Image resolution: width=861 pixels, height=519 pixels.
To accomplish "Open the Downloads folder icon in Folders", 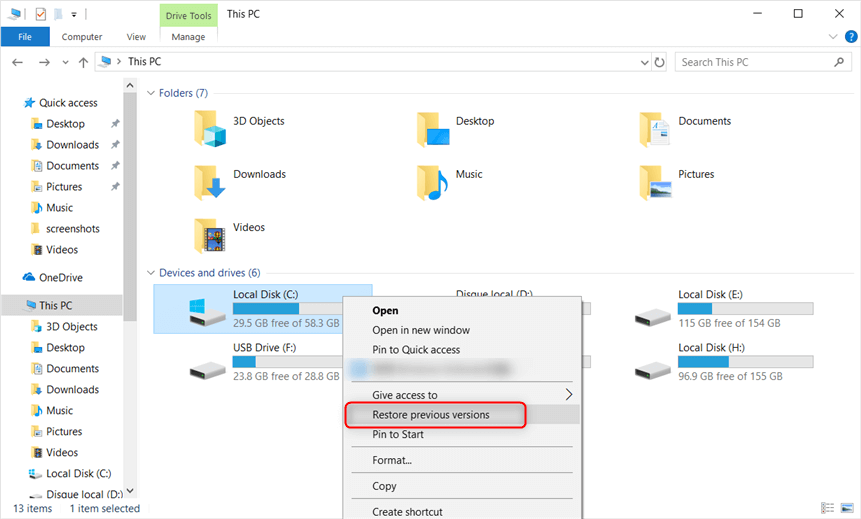I will tap(211, 181).
